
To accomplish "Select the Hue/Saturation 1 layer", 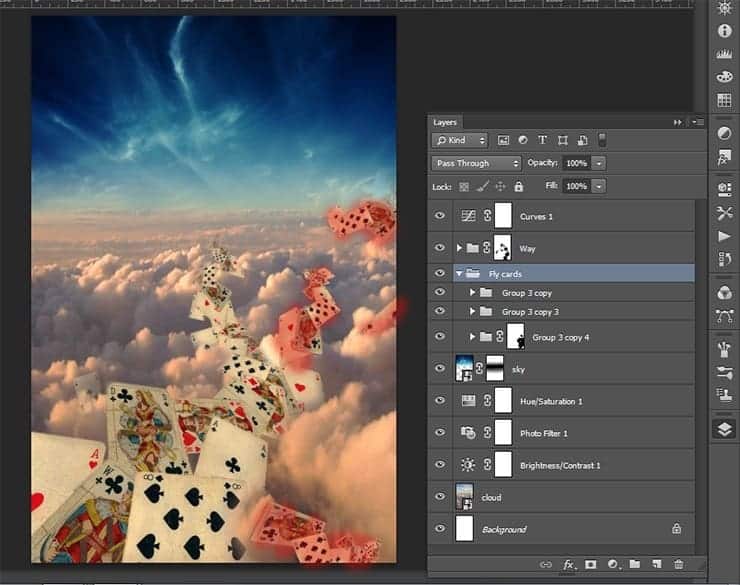I will 549,401.
